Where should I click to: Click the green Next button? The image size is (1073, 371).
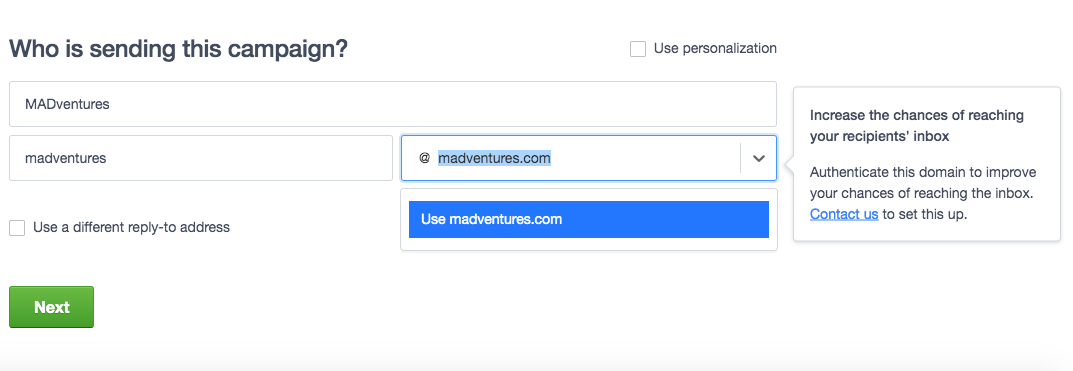51,307
